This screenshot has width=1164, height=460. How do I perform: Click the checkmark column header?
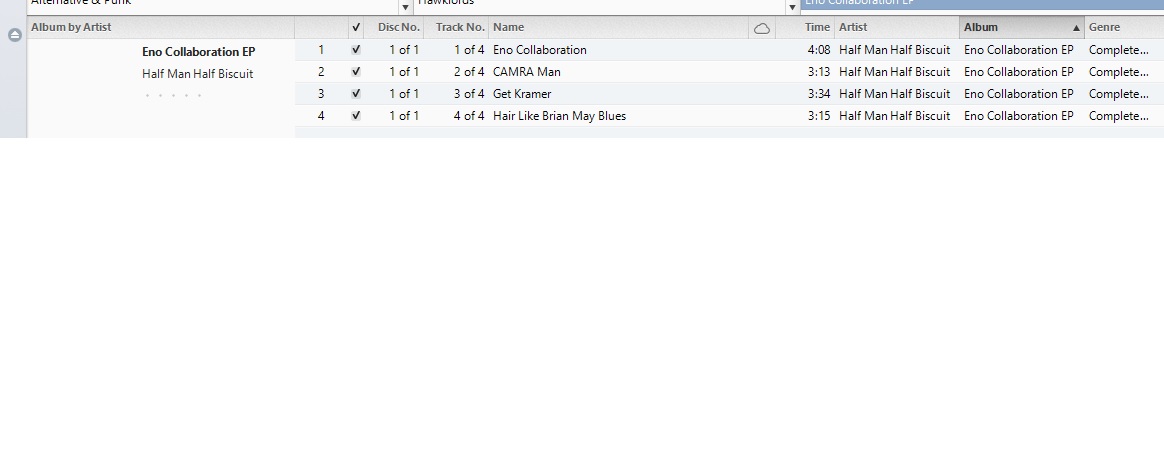[x=356, y=27]
